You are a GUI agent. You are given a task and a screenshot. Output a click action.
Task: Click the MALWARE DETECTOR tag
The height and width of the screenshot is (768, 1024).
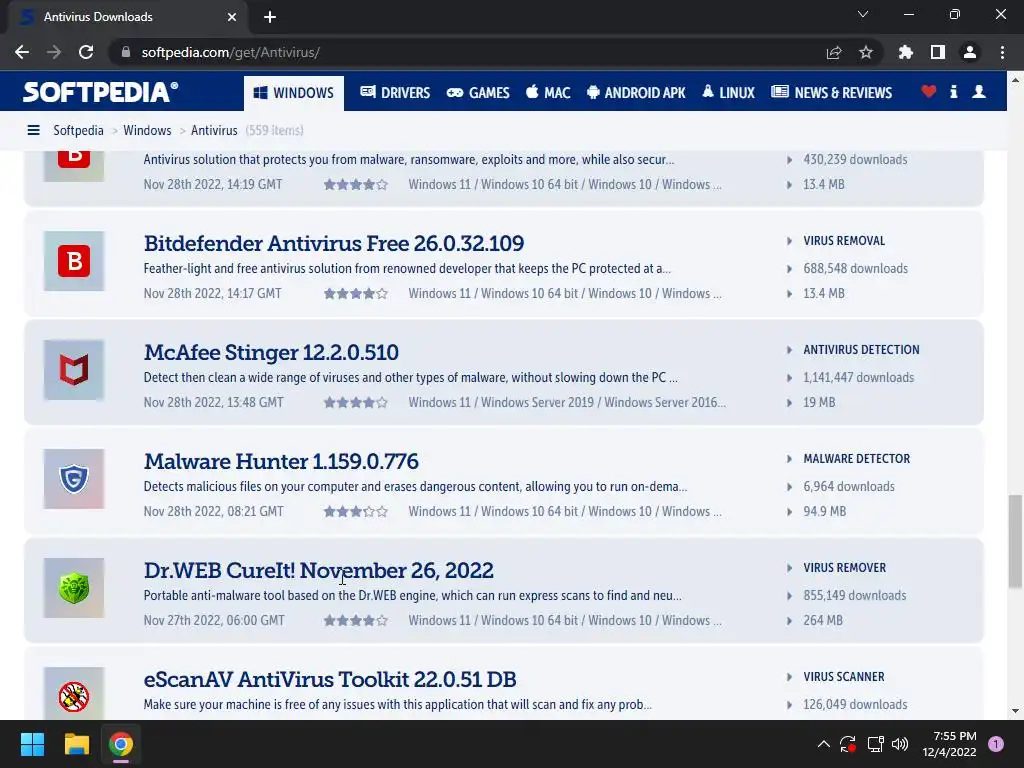pos(856,459)
